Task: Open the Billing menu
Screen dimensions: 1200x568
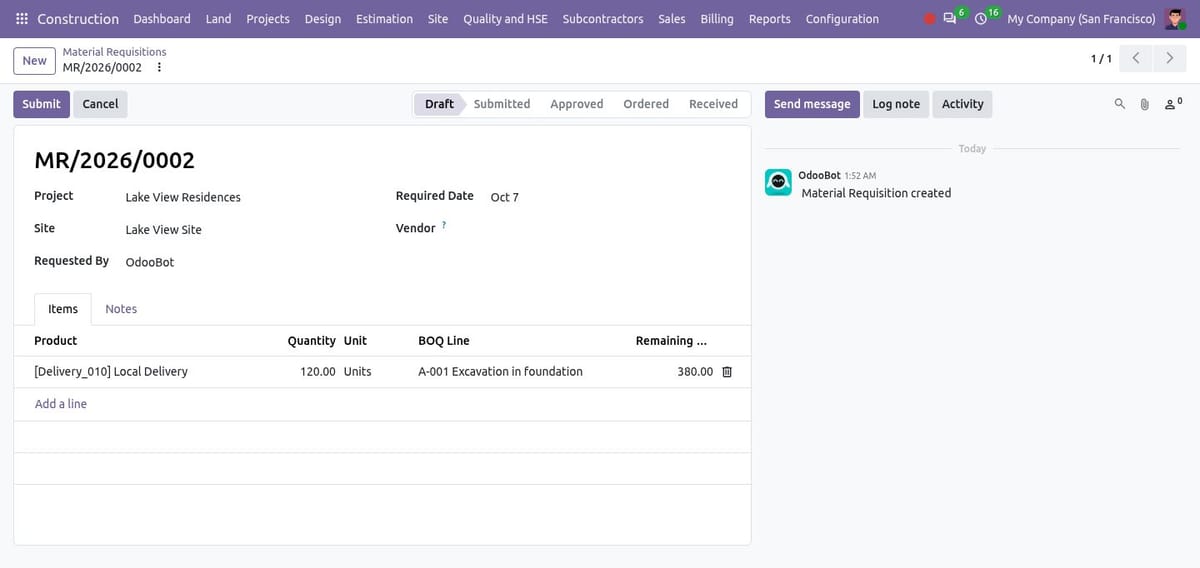Action: pyautogui.click(x=717, y=19)
